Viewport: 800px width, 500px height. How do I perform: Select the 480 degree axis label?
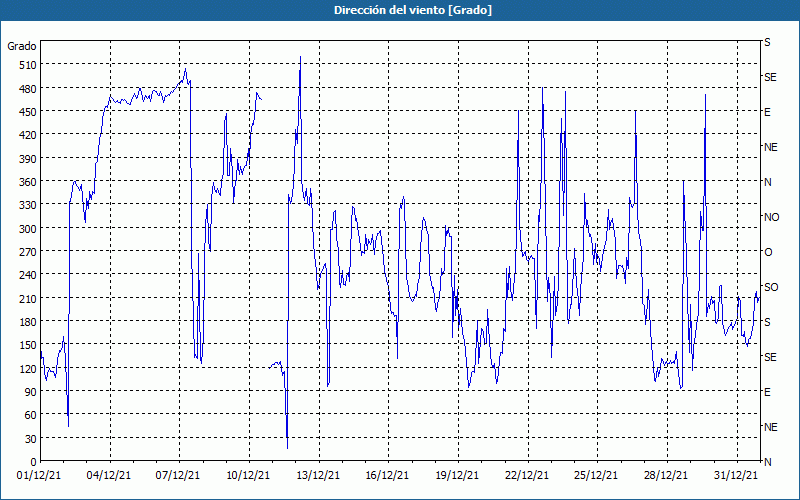[x=27, y=89]
